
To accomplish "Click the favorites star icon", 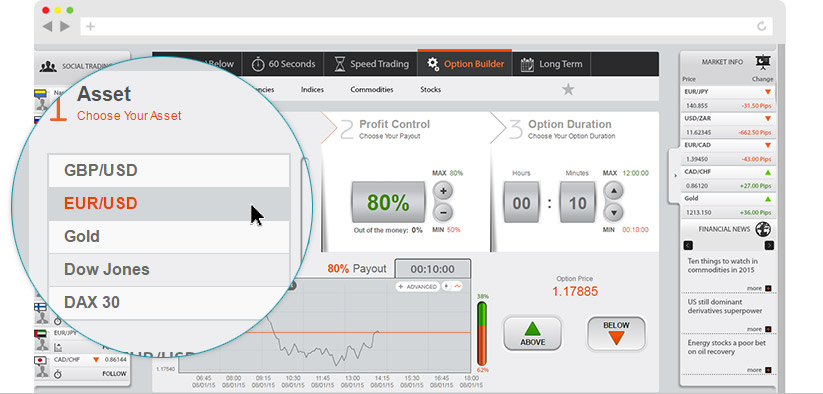I will (568, 90).
